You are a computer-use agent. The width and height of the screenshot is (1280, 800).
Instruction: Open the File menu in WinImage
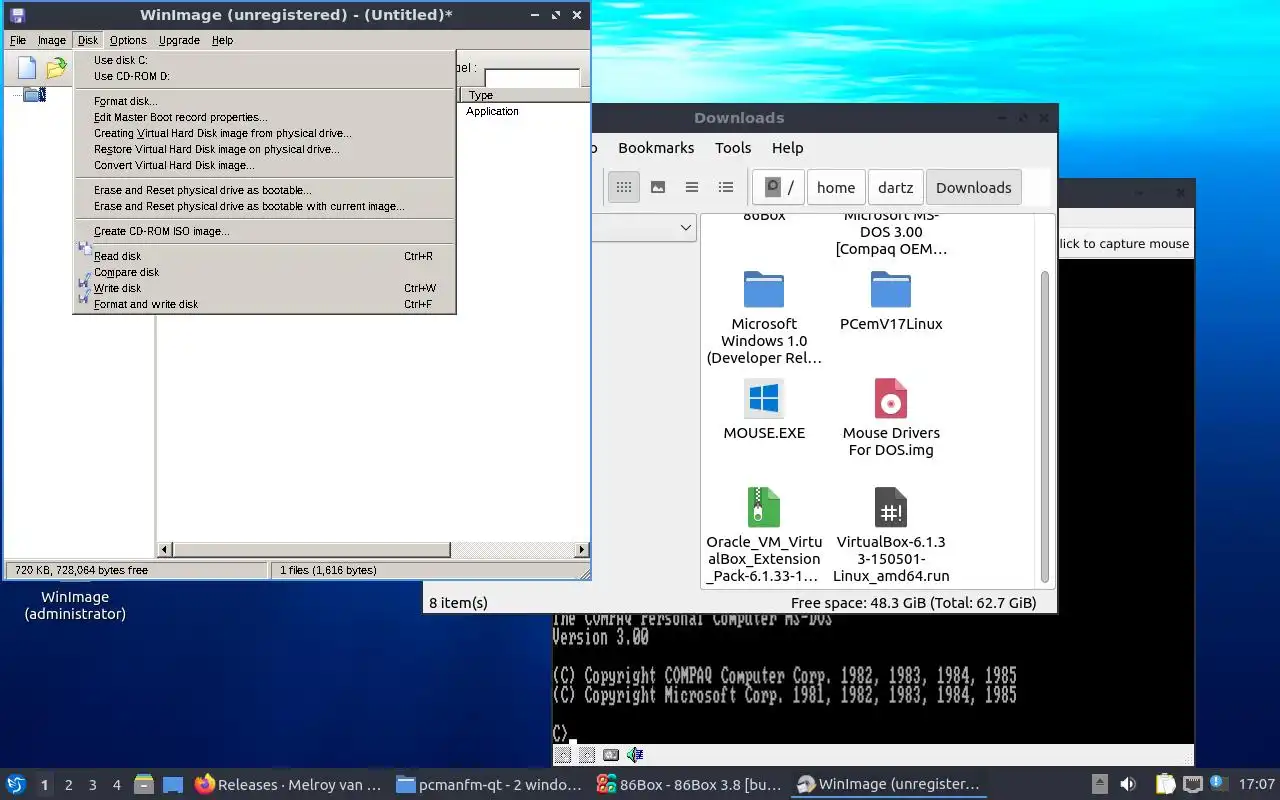pos(18,40)
